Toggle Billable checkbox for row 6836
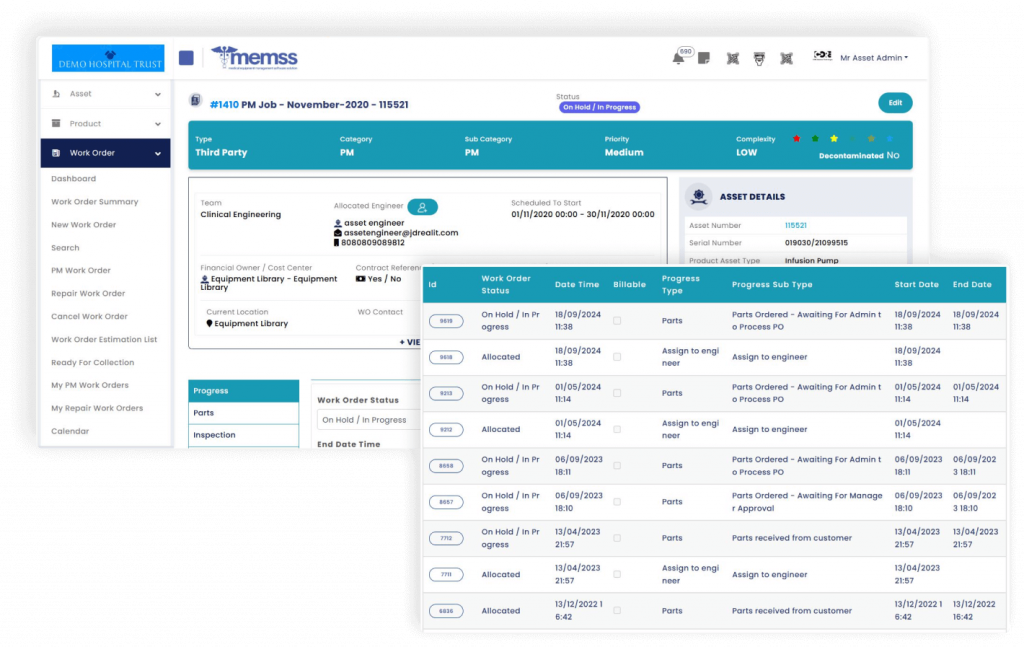 point(617,611)
